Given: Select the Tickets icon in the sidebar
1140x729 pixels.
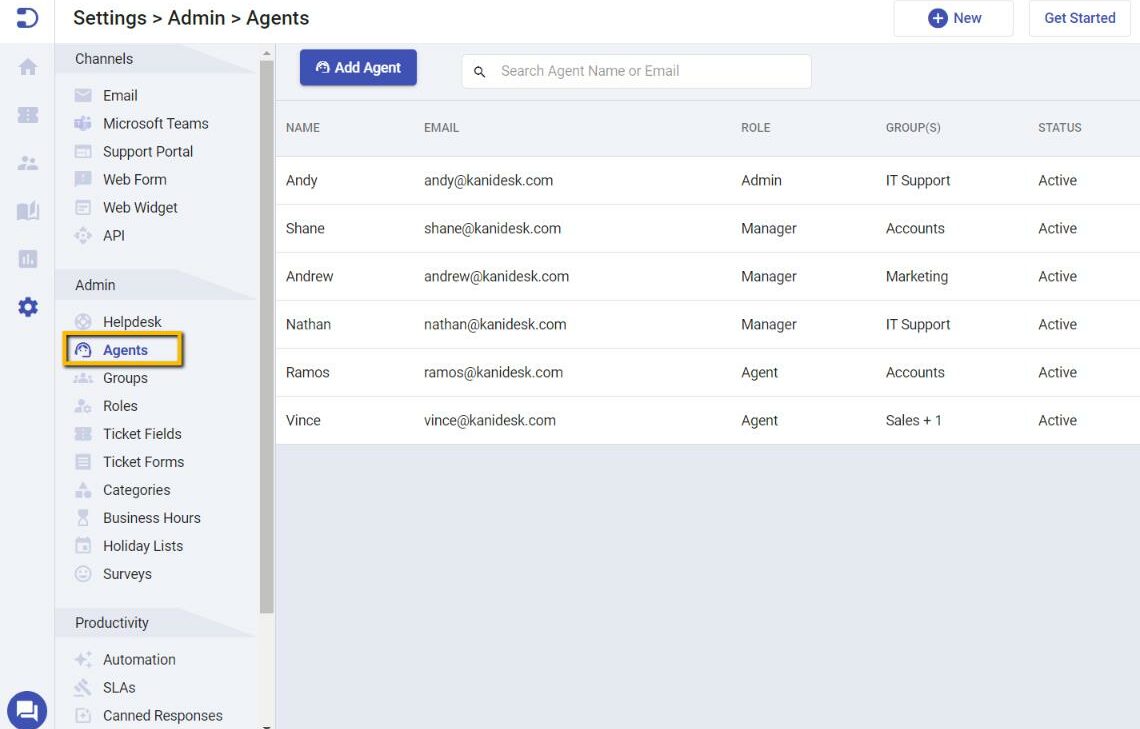Looking at the screenshot, I should (x=27, y=115).
